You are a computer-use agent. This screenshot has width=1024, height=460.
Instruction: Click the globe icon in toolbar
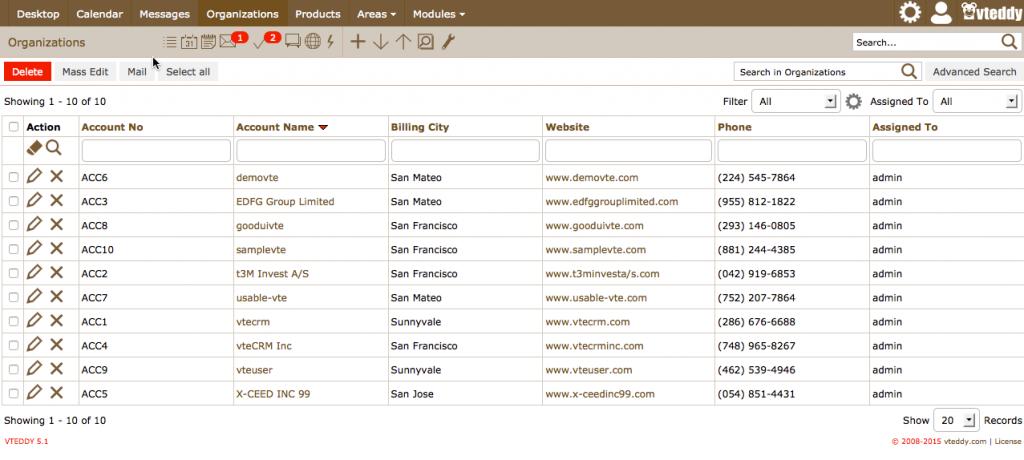(x=313, y=42)
